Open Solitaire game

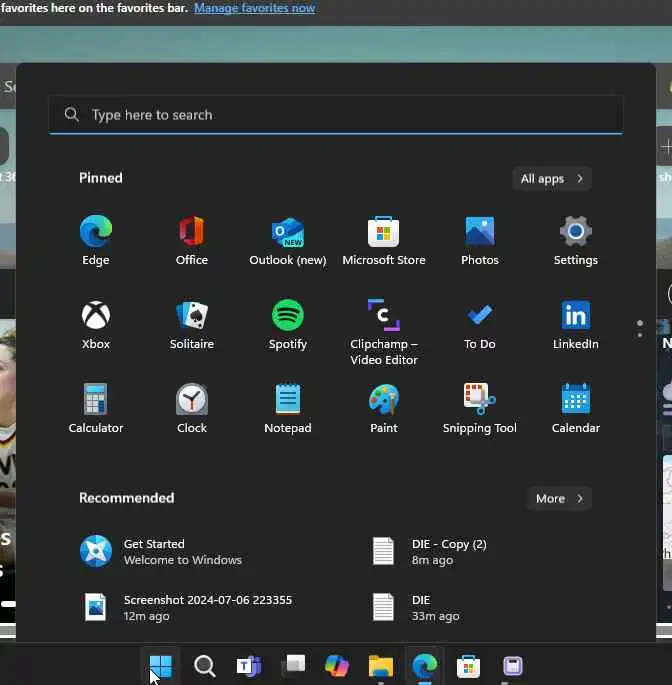192,324
